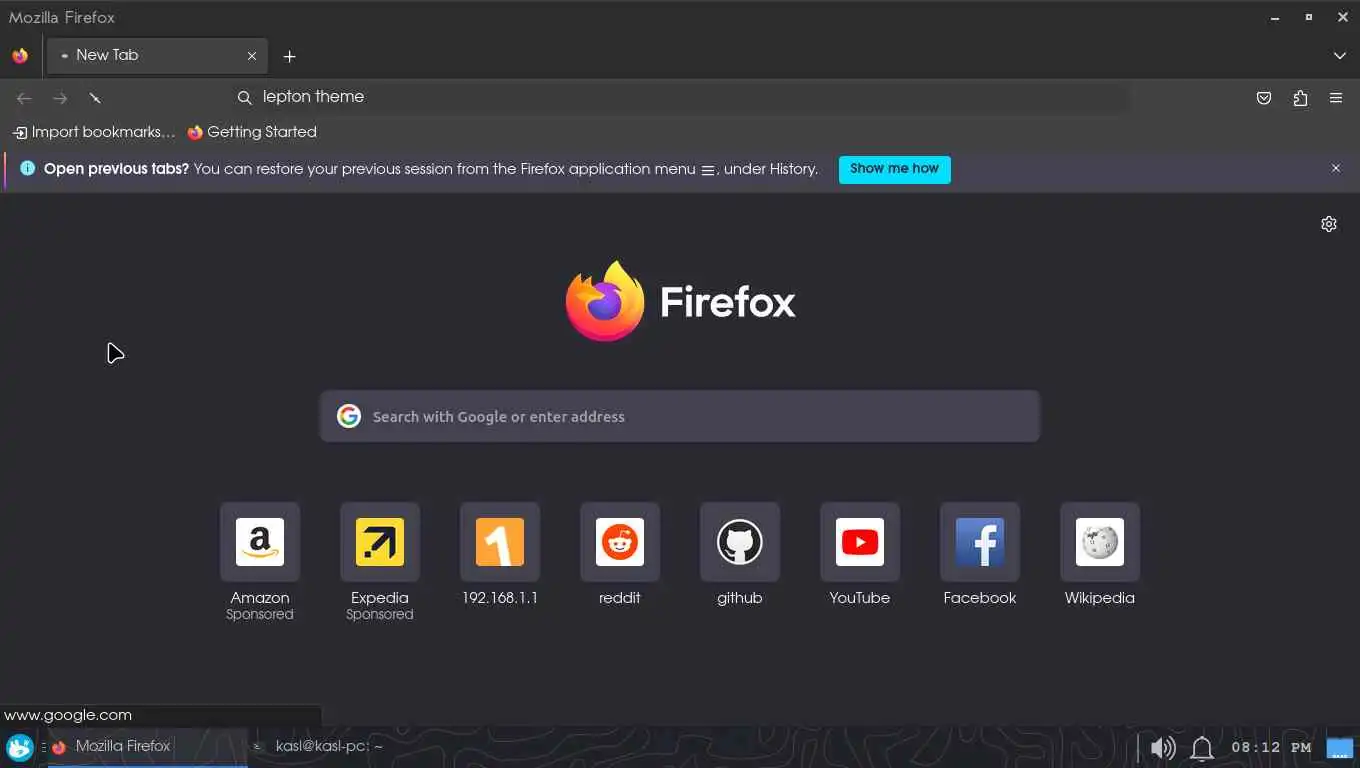Click the 08:12 PM clock
1360x768 pixels.
[1271, 748]
